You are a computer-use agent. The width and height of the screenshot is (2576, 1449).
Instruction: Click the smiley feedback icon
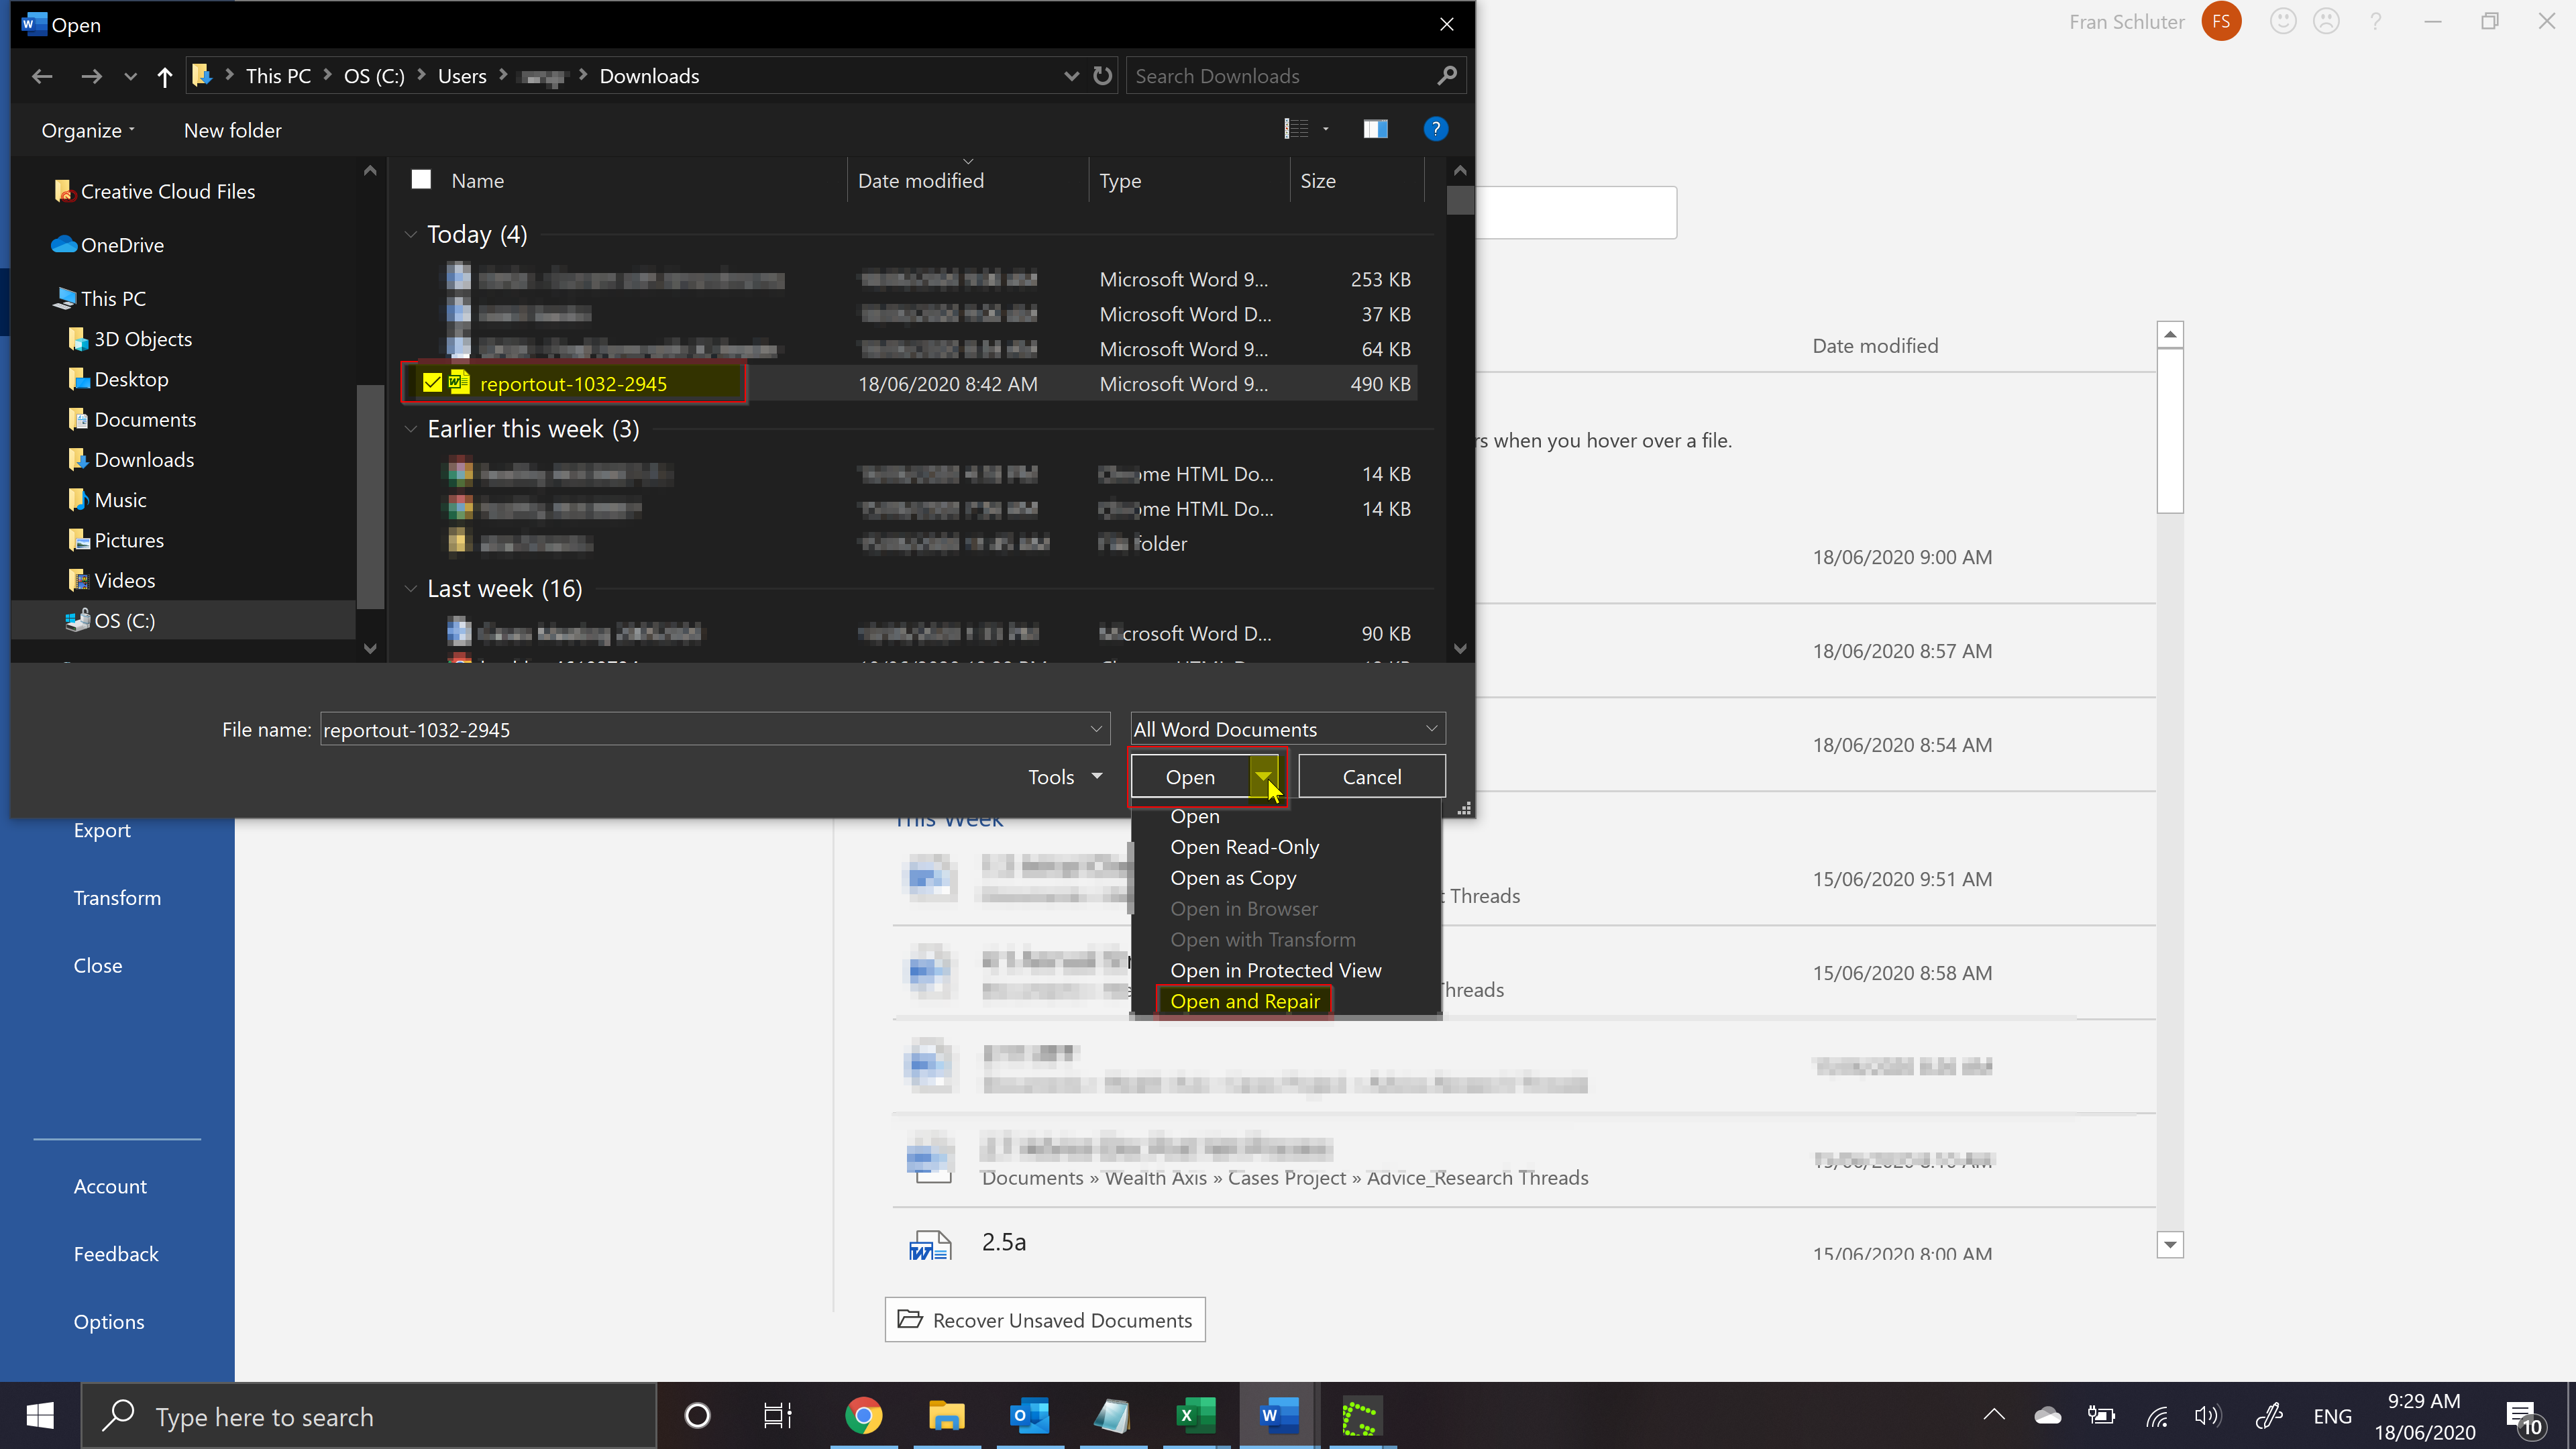click(2282, 22)
